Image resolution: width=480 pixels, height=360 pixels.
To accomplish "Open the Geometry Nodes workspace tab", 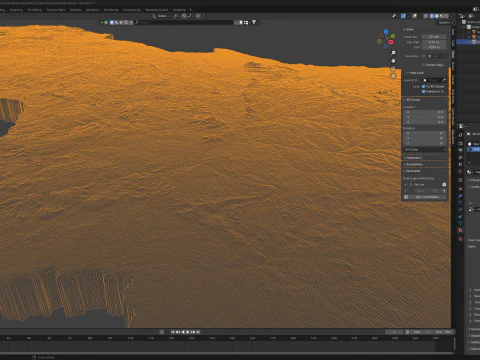I will (x=156, y=10).
